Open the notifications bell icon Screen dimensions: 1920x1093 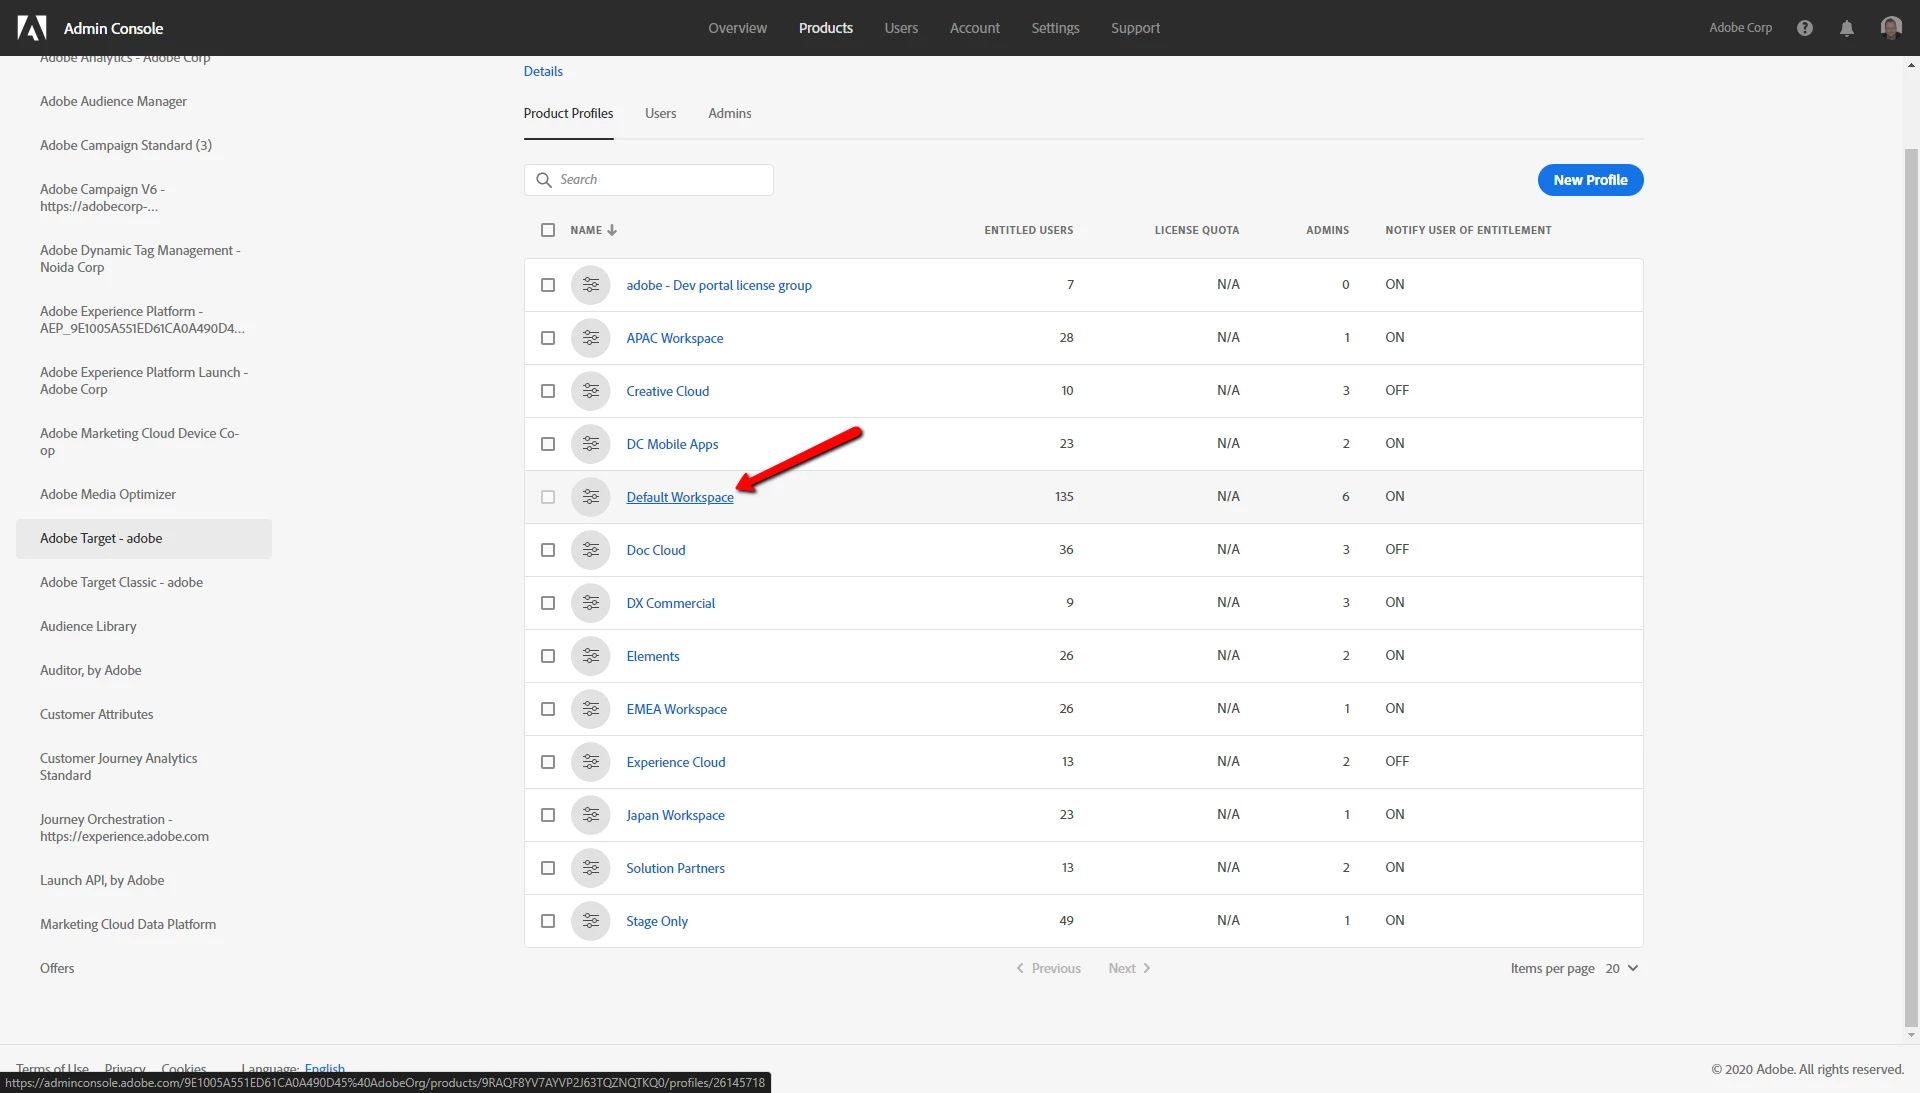pos(1846,28)
